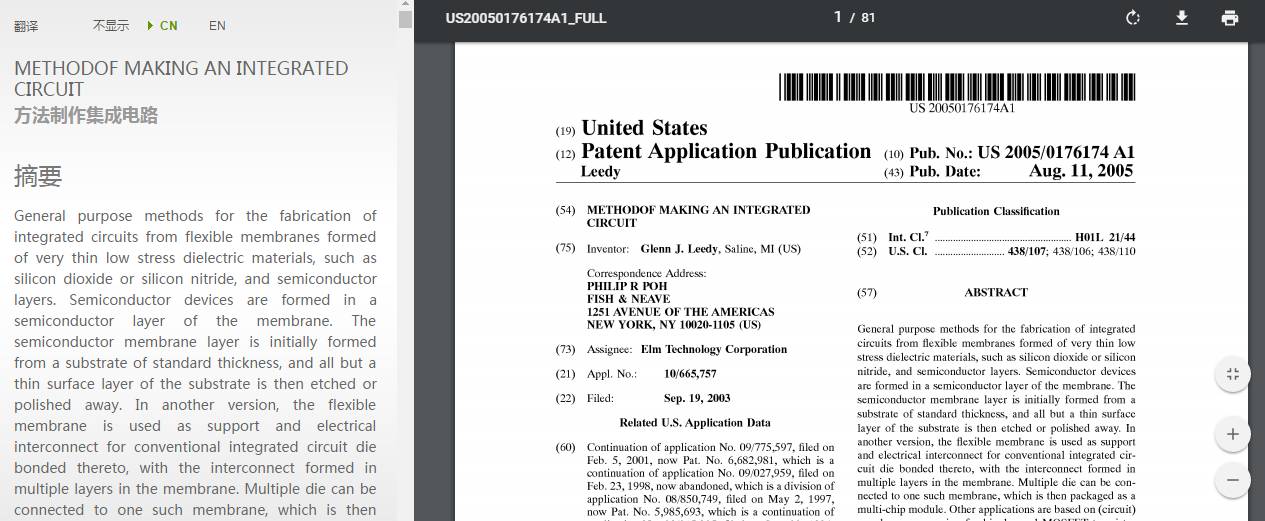Click correspondence name PHILIP R POH
This screenshot has width=1265, height=521.
(x=627, y=286)
